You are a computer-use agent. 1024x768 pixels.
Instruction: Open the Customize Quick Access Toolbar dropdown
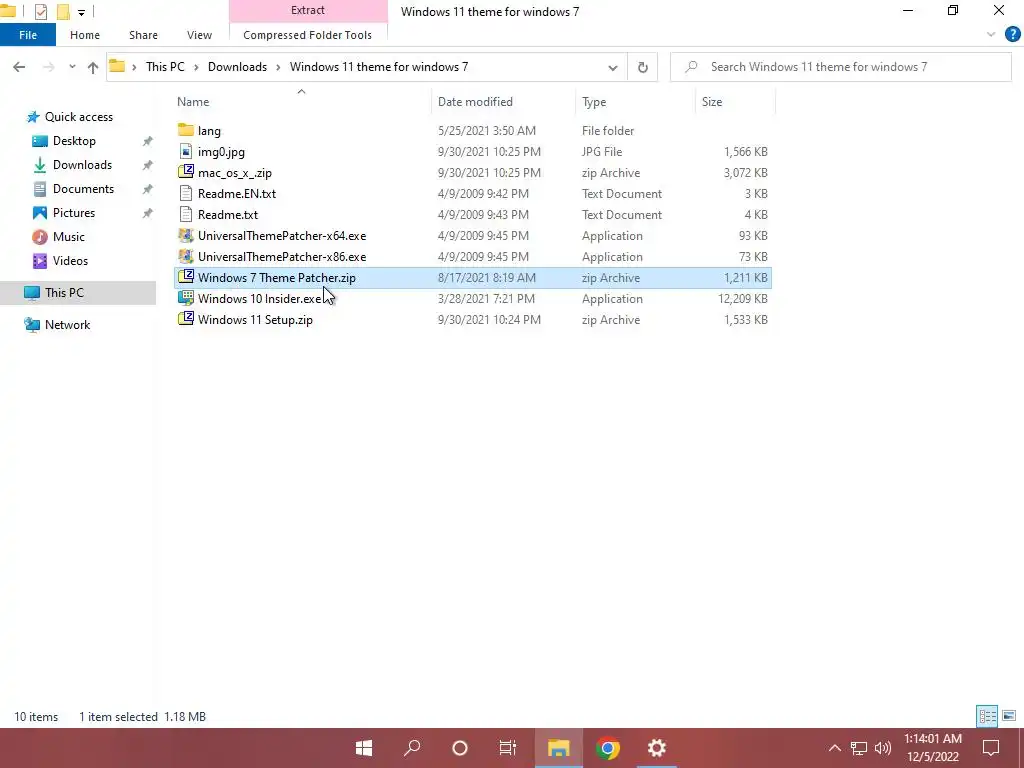click(81, 12)
